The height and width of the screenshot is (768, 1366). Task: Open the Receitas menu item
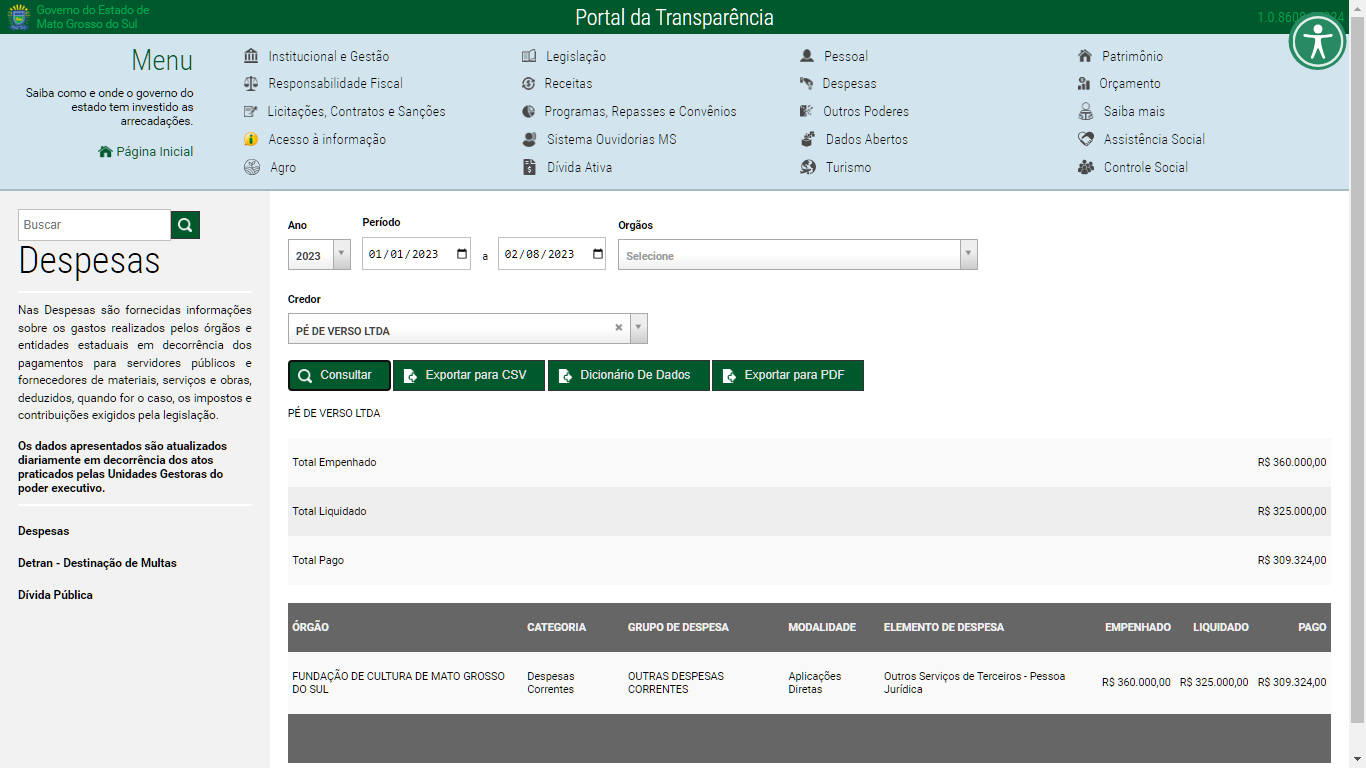pos(568,84)
